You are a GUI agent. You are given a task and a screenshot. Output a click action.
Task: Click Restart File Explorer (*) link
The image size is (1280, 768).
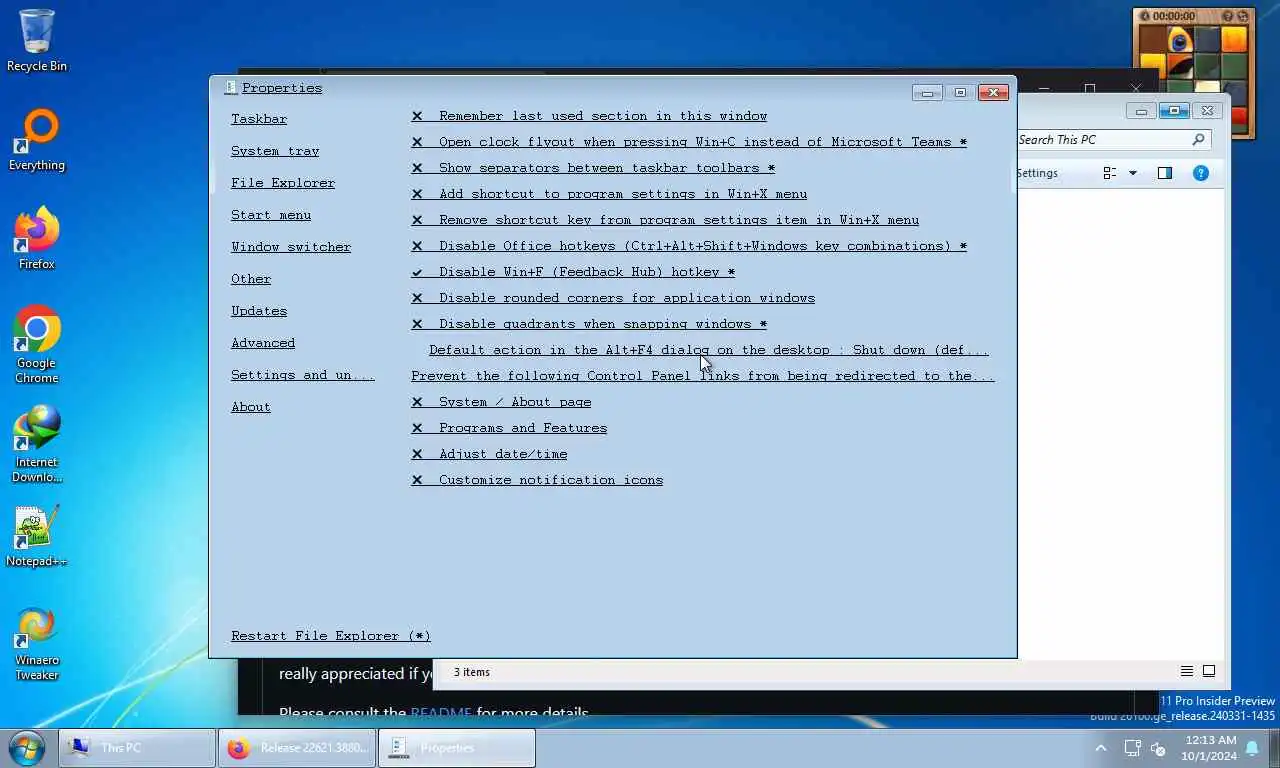click(331, 636)
